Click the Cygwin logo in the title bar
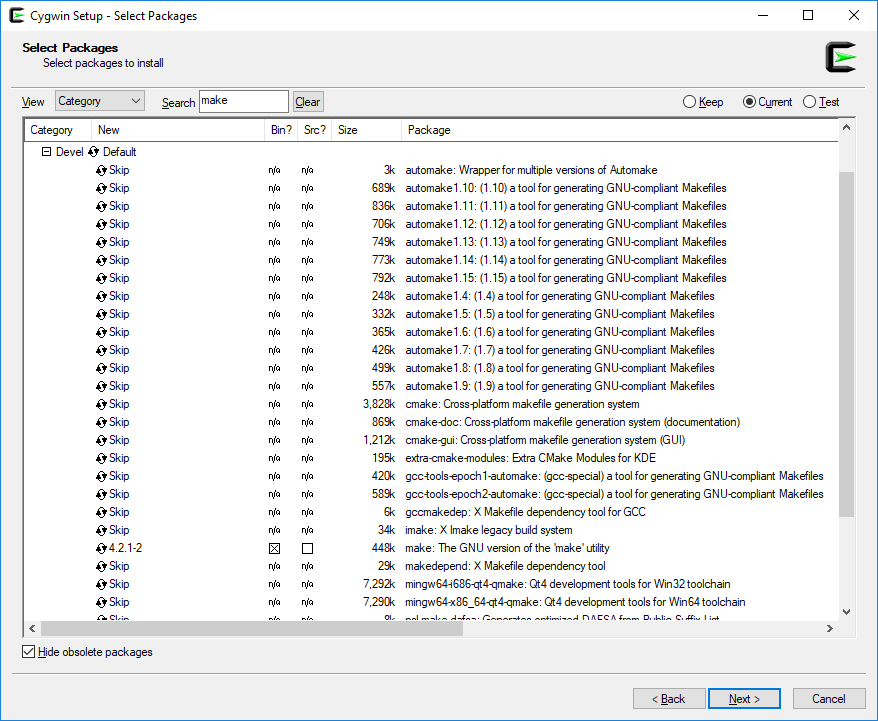 coord(17,15)
